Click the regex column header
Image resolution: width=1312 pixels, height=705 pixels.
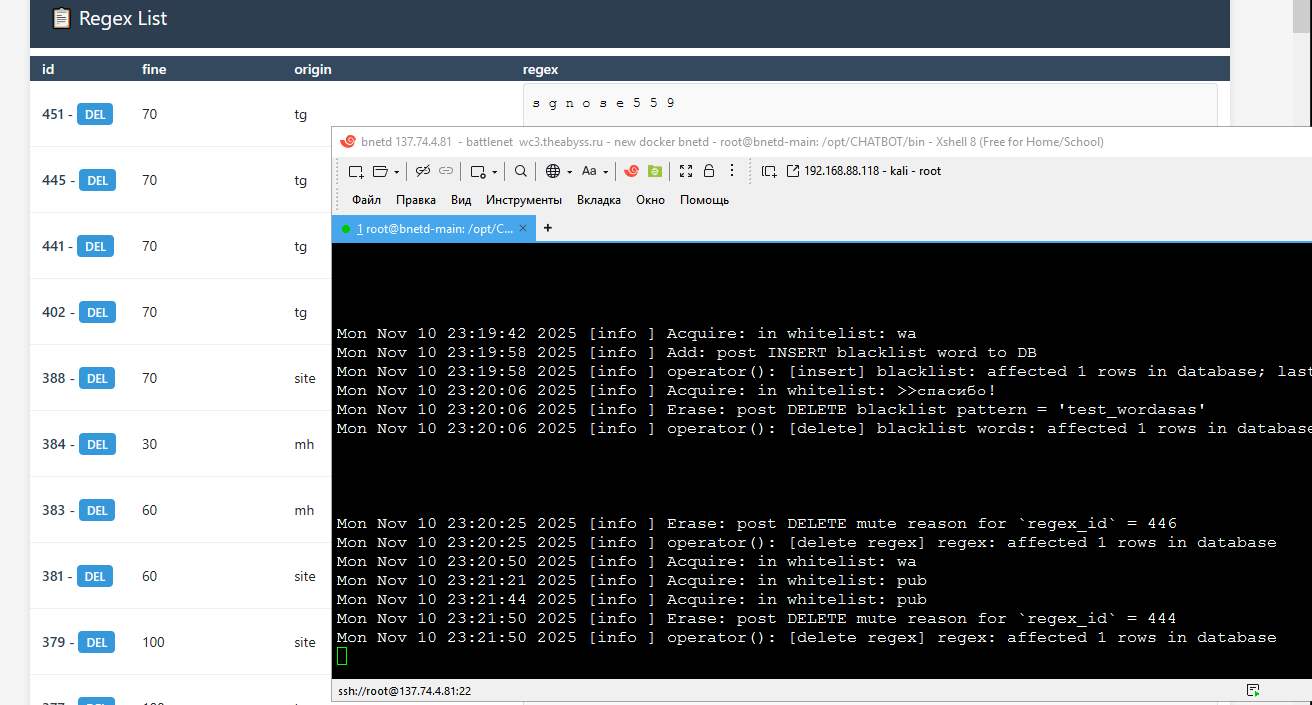(x=540, y=70)
